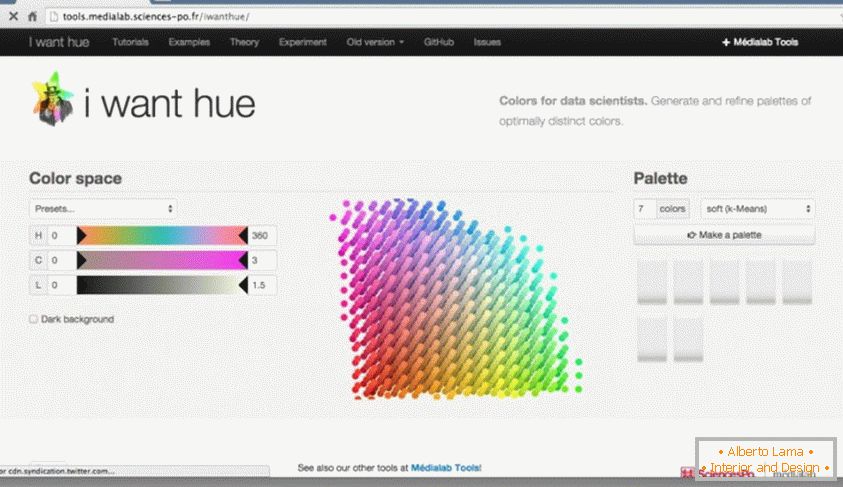This screenshot has width=843, height=487.
Task: Click the color space 3D visualization
Action: tap(456, 299)
